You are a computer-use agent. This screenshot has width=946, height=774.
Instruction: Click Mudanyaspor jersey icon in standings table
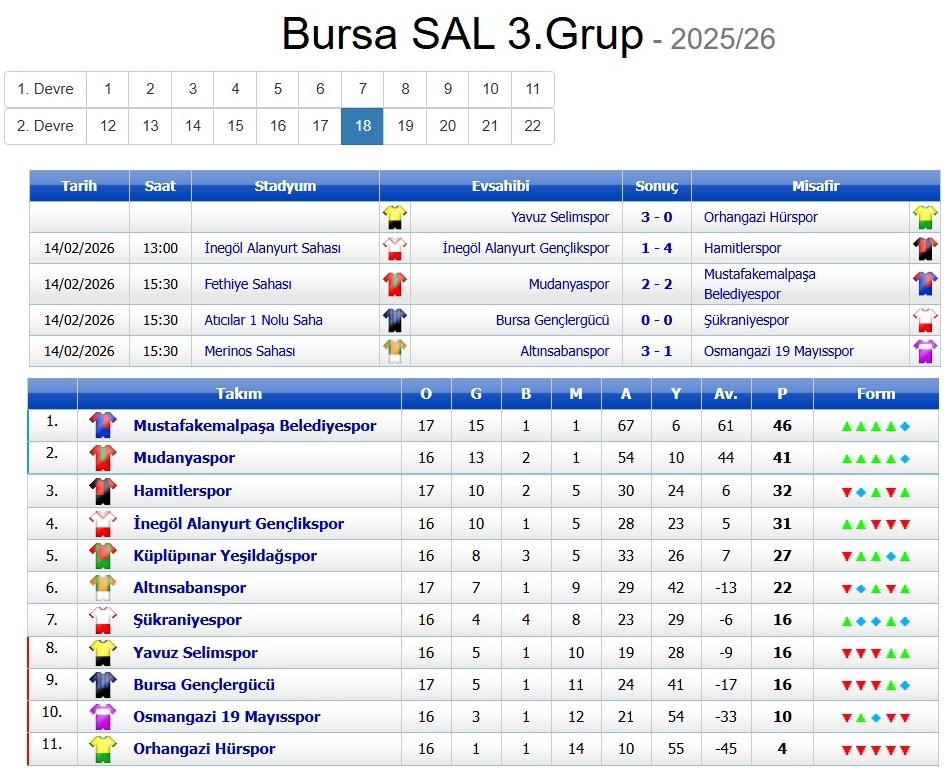tap(103, 458)
